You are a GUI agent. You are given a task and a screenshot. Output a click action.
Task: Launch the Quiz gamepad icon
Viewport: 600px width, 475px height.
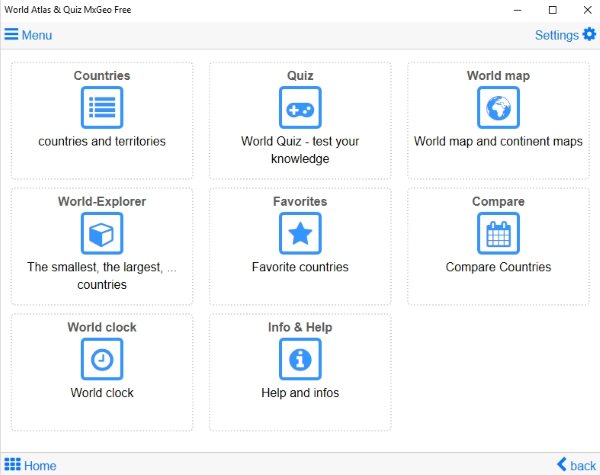300,107
